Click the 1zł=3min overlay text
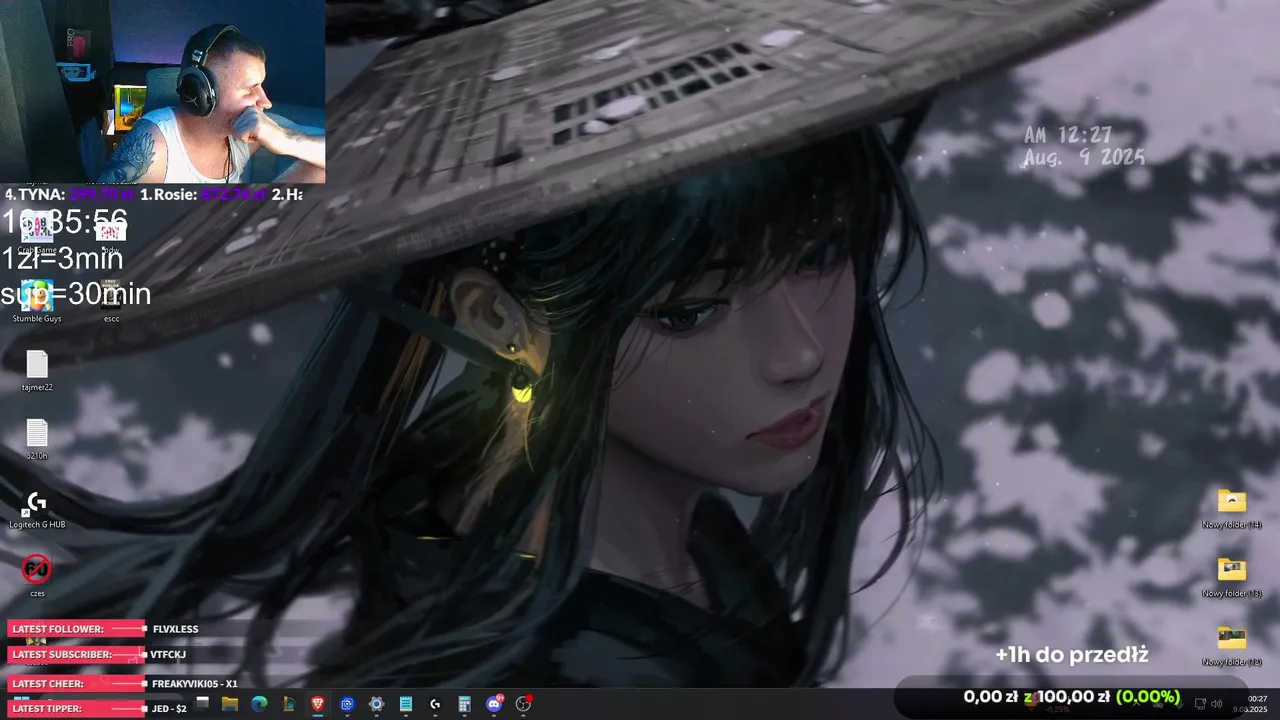The height and width of the screenshot is (720, 1280). (62, 259)
